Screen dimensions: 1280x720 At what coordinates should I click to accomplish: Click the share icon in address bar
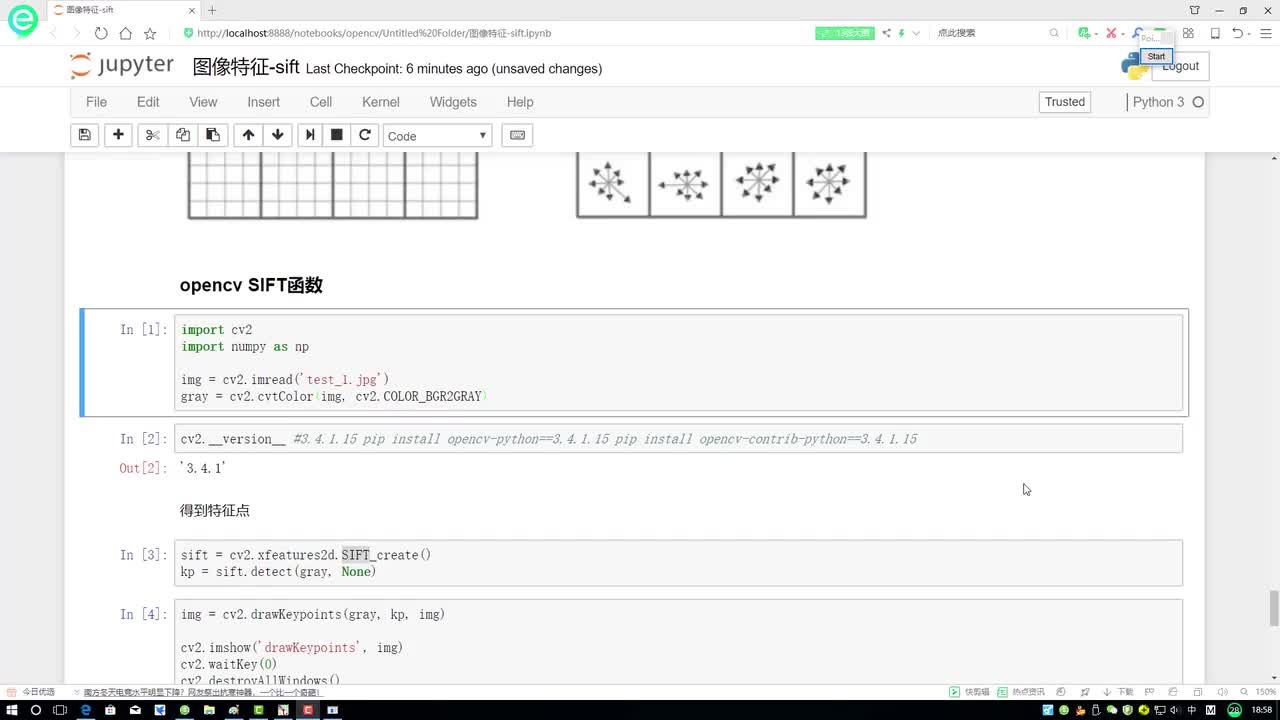point(886,33)
